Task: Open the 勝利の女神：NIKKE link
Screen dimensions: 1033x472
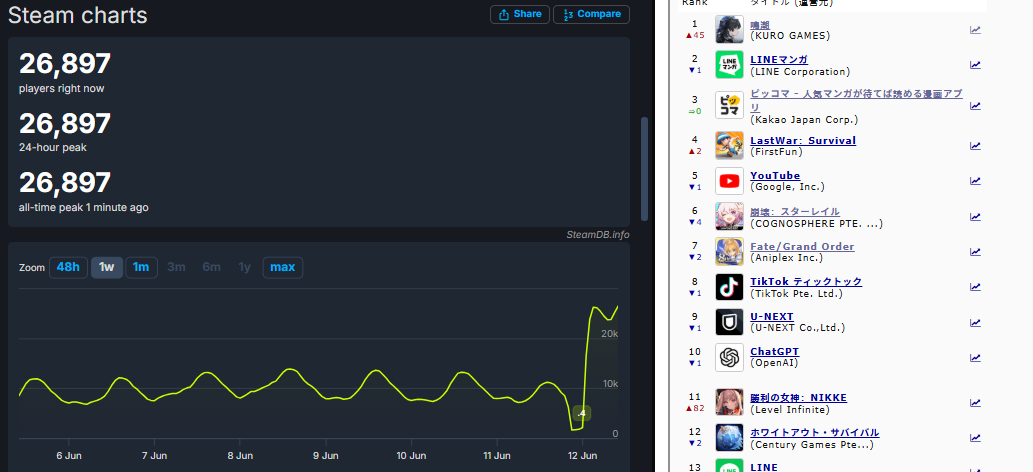Action: pyautogui.click(x=798, y=398)
